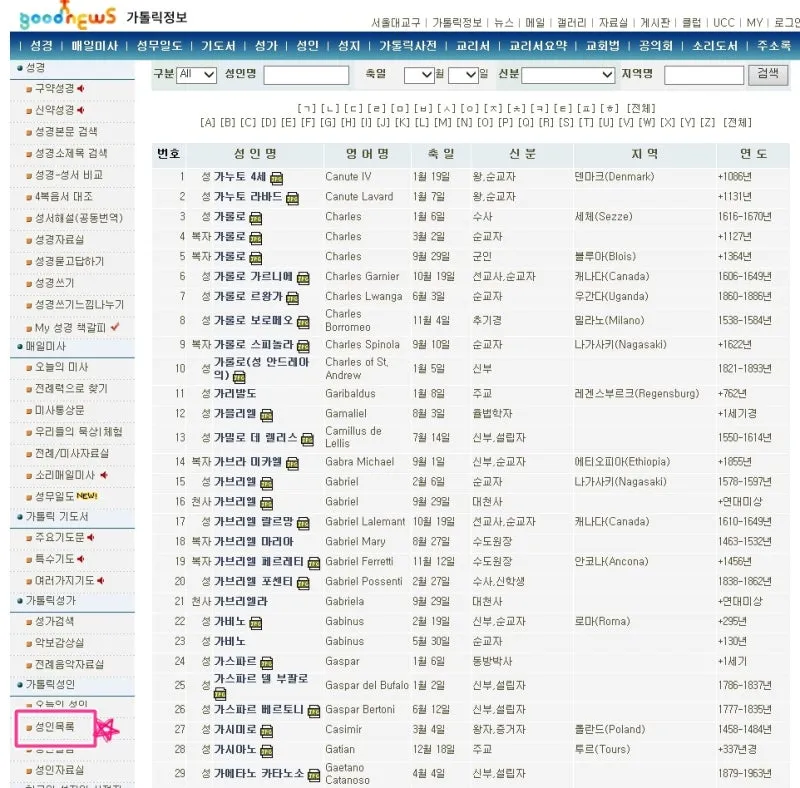Click the calendar icon beside 복자 가브라 미카엘

tap(292, 462)
